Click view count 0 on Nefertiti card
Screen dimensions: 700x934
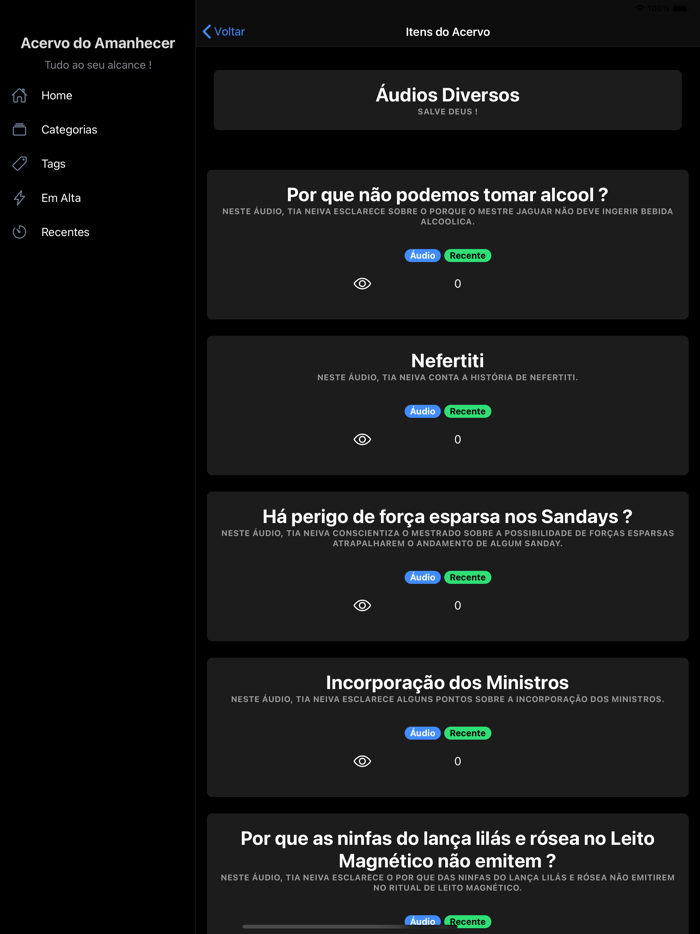point(458,439)
